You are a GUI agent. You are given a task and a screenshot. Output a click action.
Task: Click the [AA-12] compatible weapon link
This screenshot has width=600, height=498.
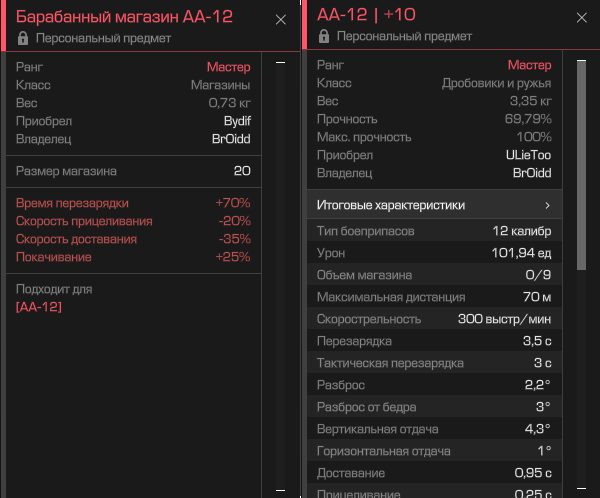(x=39, y=307)
